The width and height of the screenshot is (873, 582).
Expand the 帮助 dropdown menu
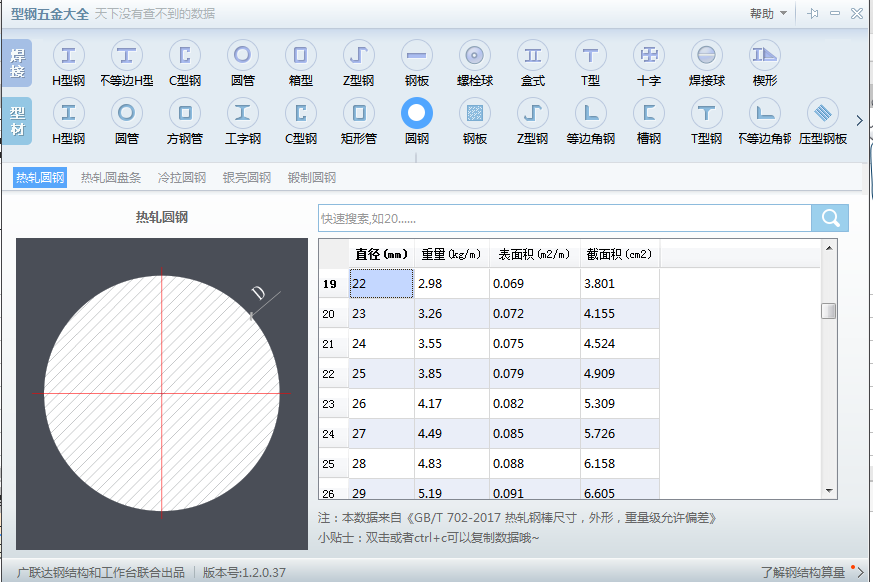(768, 13)
